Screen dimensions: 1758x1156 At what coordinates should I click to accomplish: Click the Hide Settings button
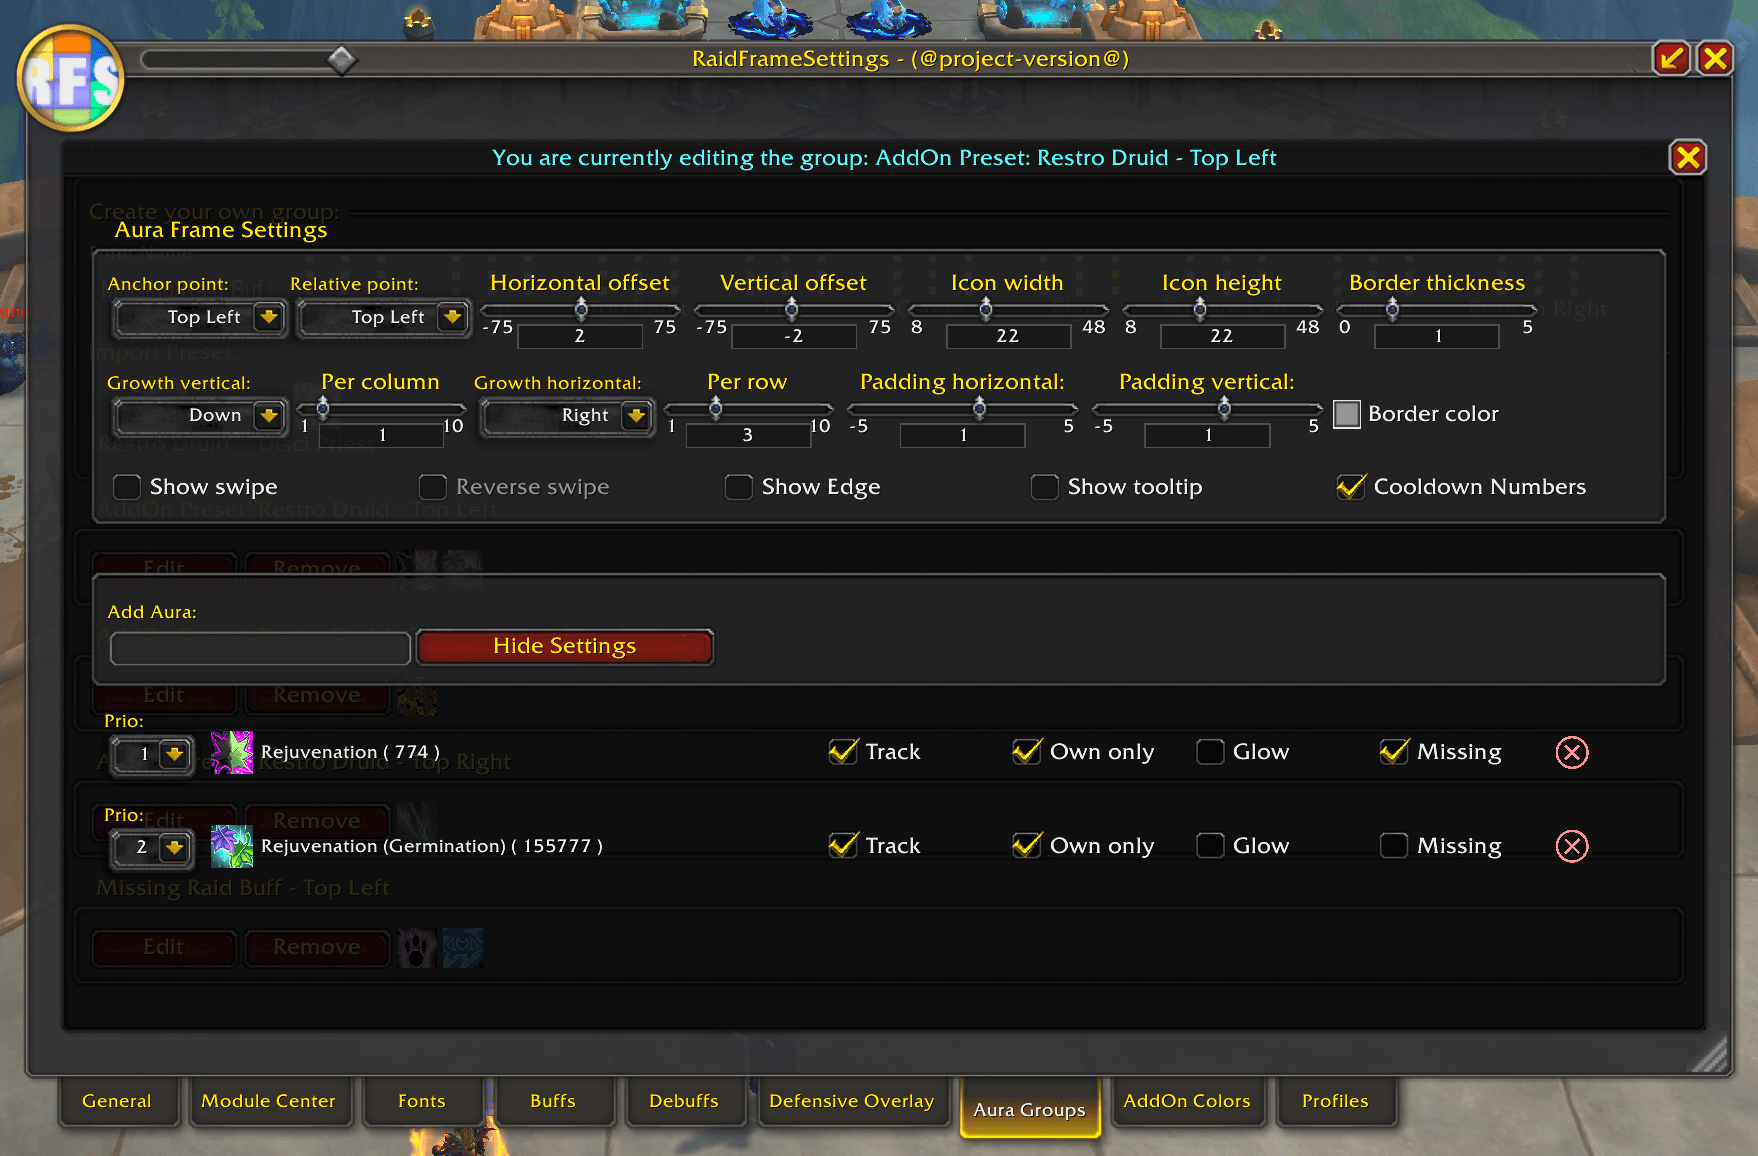point(564,646)
